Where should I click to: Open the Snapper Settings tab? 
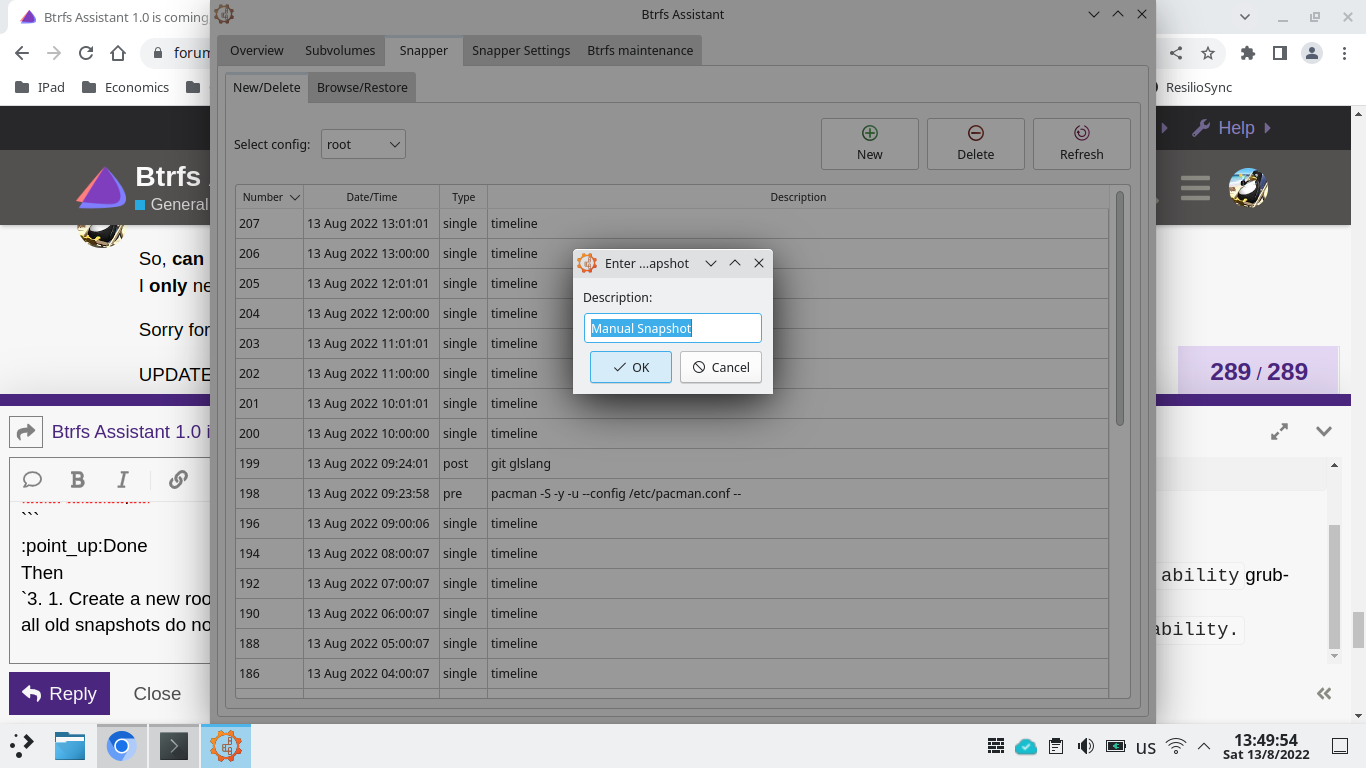(521, 50)
